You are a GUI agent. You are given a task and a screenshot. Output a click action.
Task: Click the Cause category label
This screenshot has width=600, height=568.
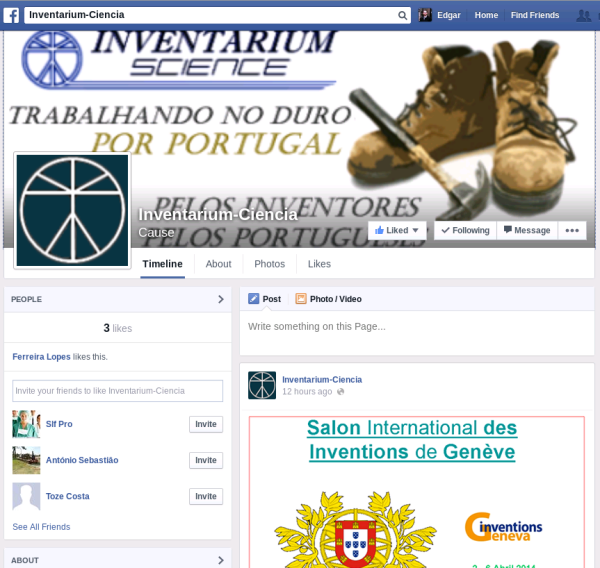(156, 233)
